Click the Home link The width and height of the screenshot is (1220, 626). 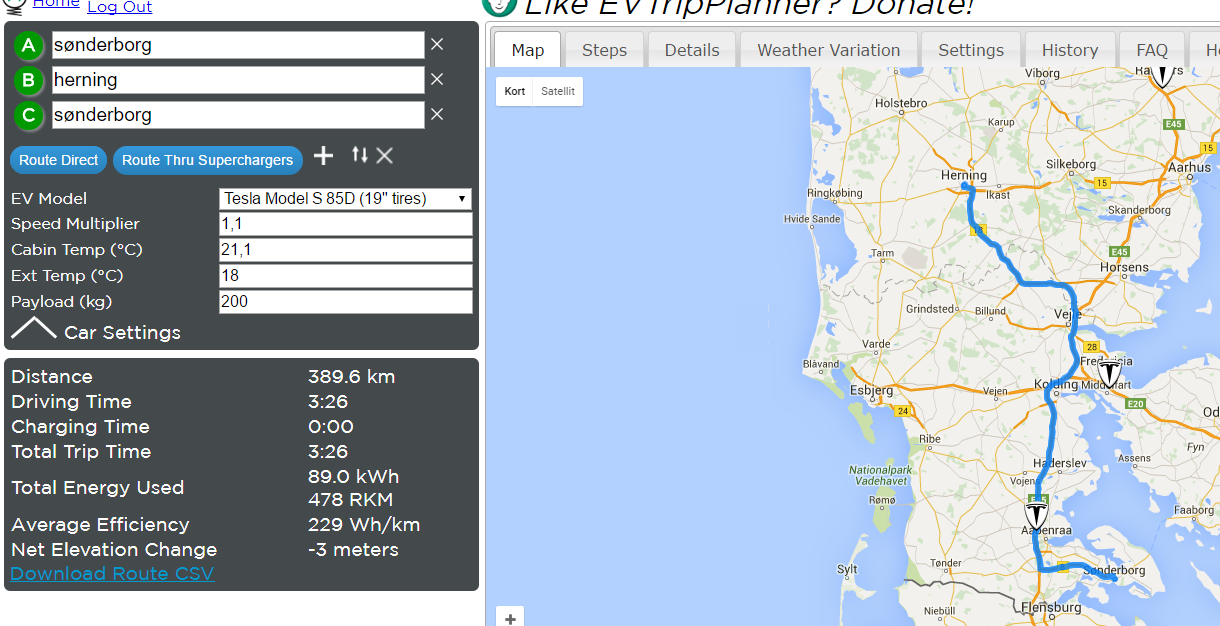pyautogui.click(x=56, y=4)
